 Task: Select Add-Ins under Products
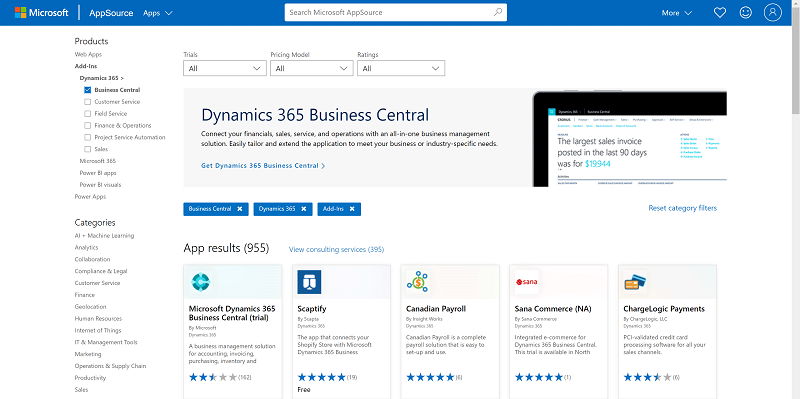click(86, 66)
